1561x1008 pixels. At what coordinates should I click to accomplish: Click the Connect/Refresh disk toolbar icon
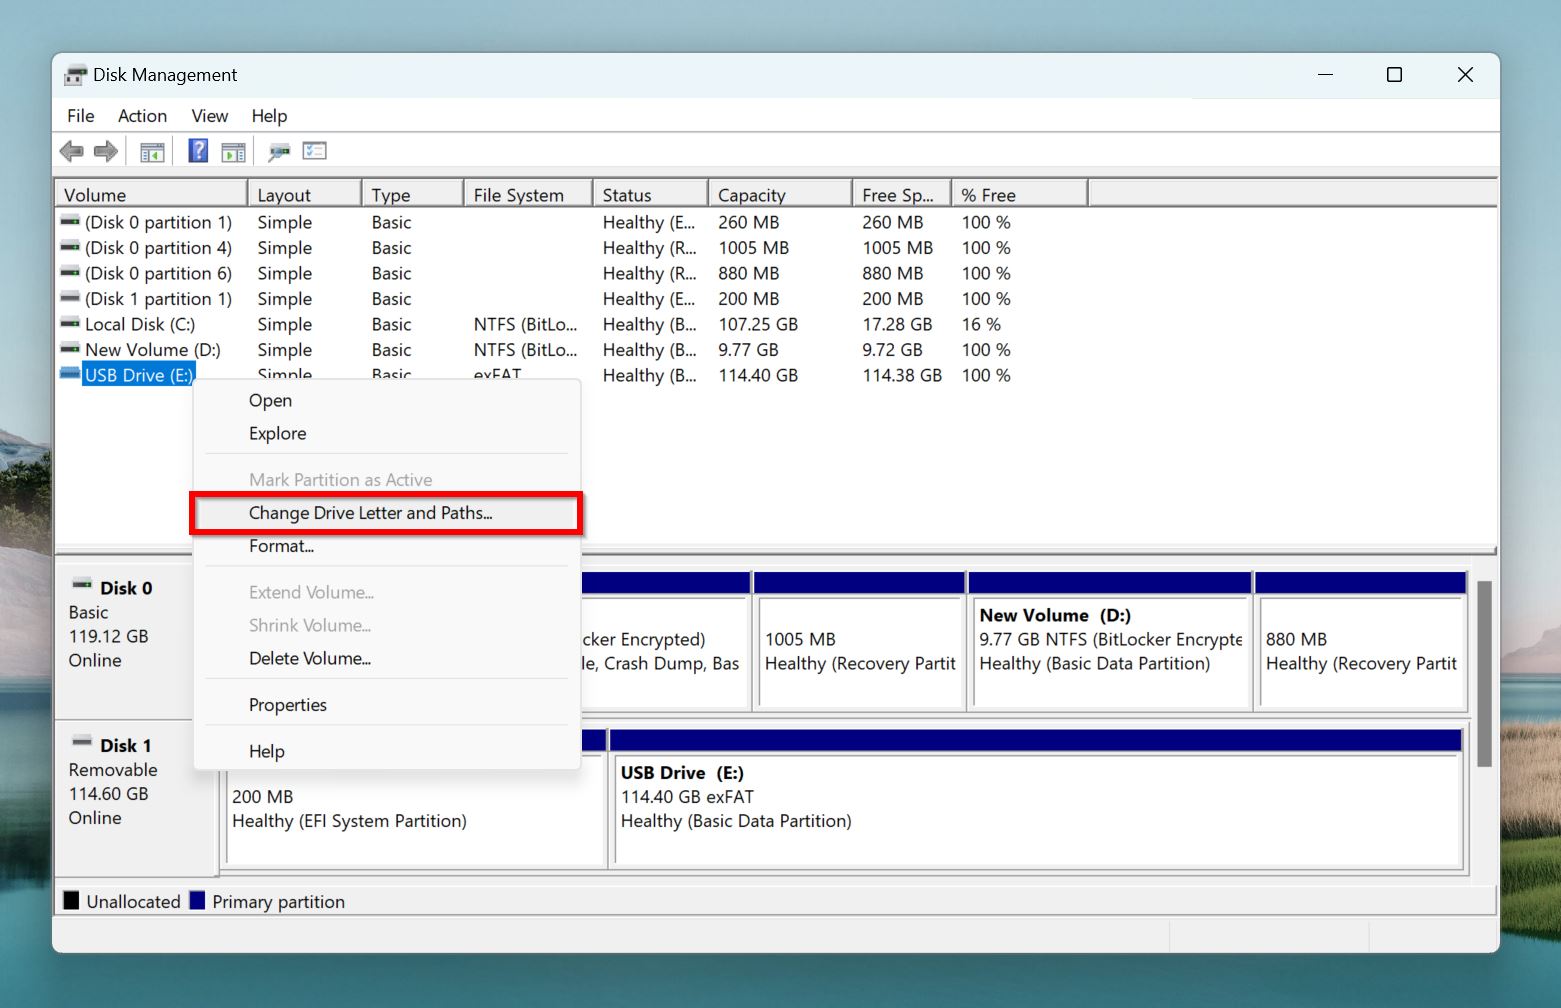click(x=279, y=152)
